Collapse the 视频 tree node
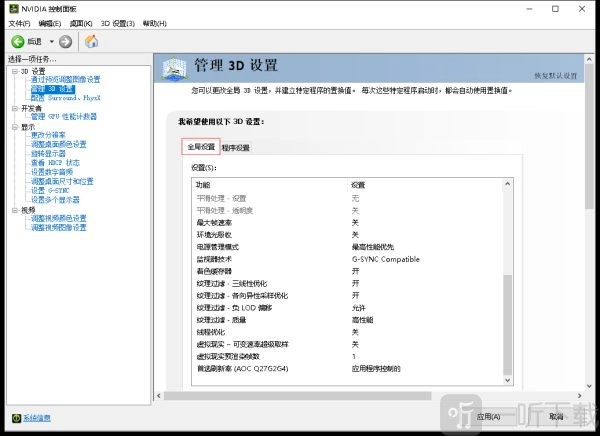This screenshot has width=600, height=436. coord(14,210)
